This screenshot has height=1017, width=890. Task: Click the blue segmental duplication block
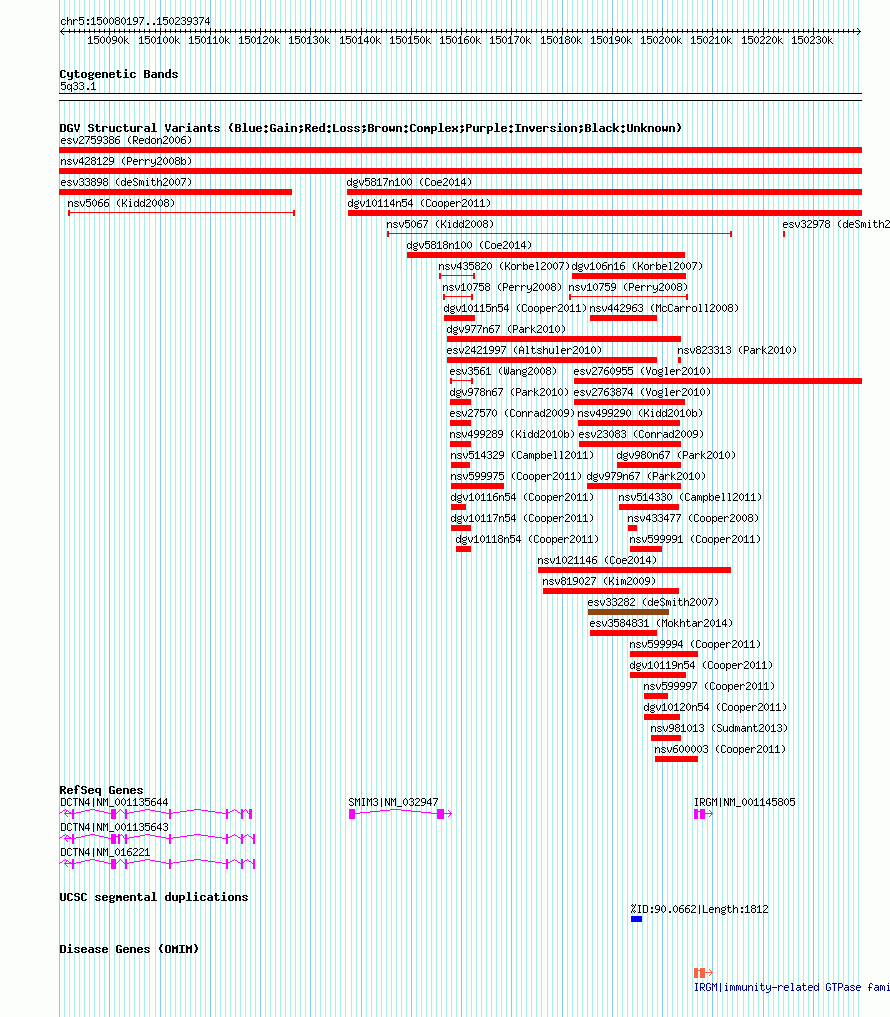[636, 919]
